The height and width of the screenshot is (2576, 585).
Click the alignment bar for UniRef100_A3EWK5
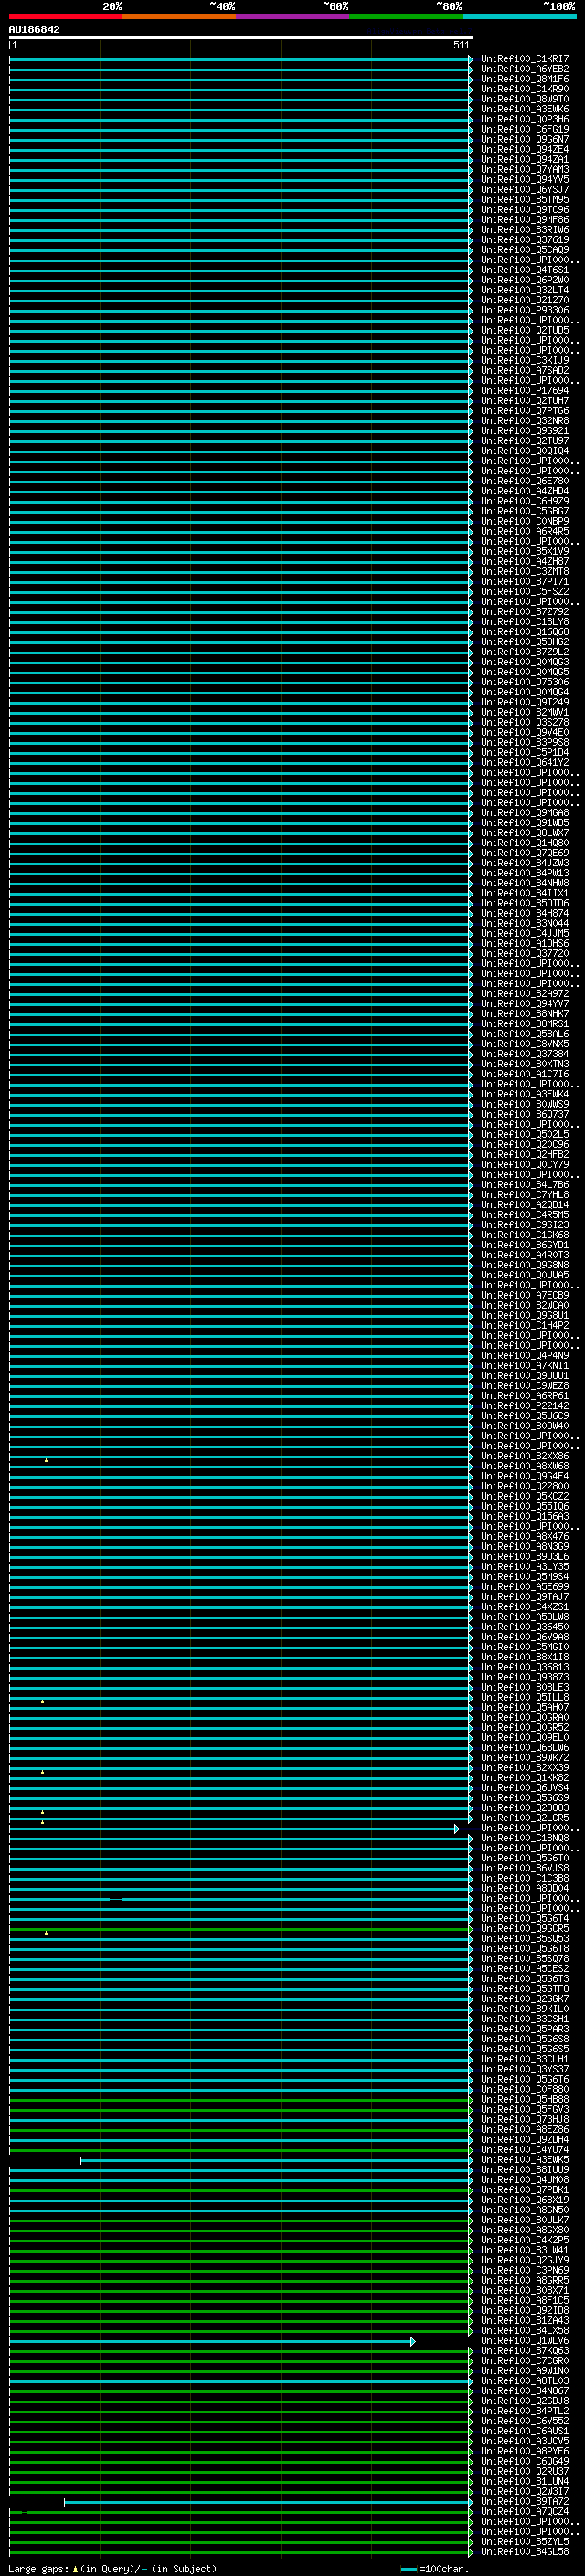coord(277,2161)
